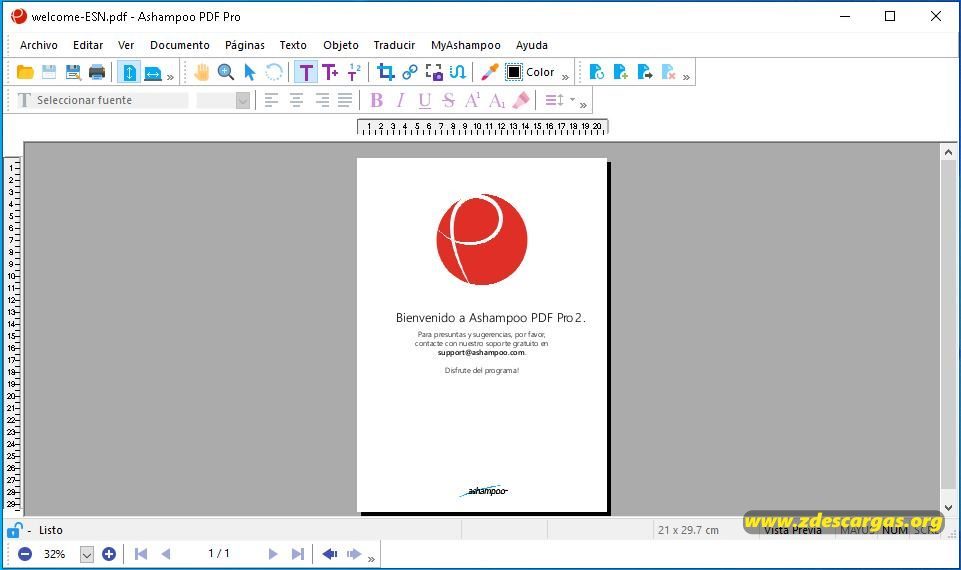Expand the view toolbar overflow chevron
The width and height of the screenshot is (961, 570).
click(170, 77)
